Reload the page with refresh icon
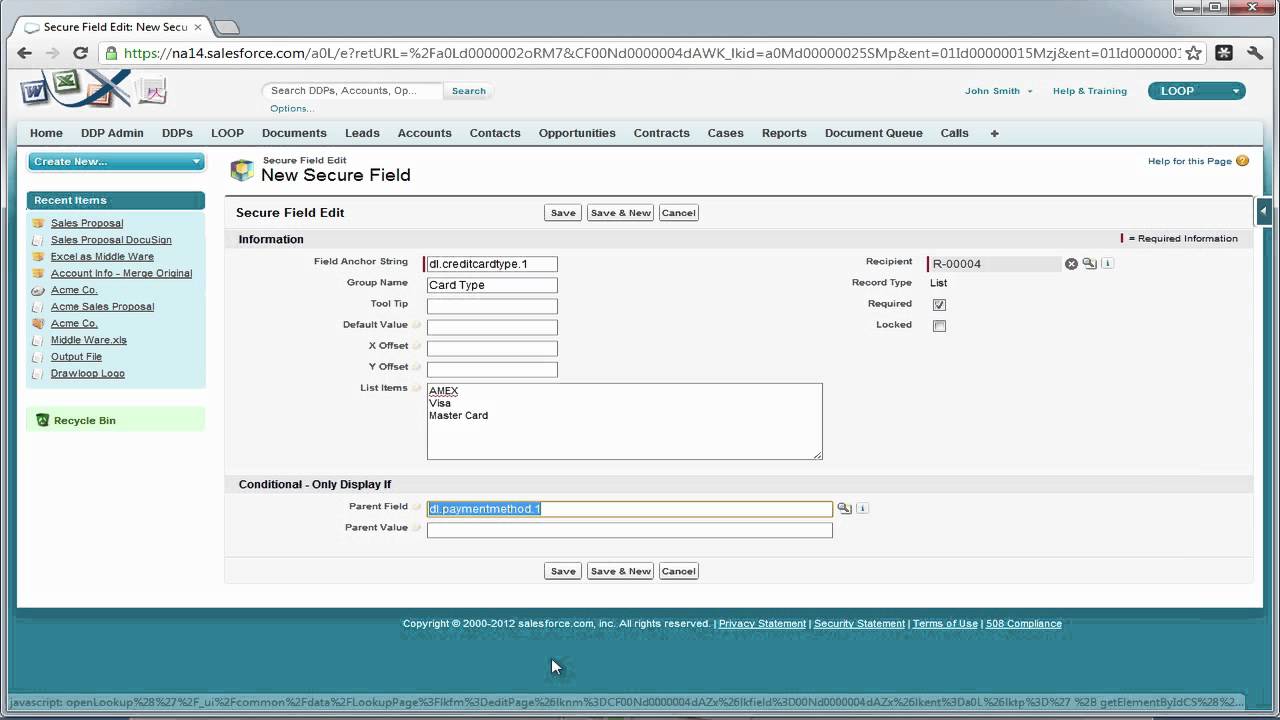Viewport: 1280px width, 720px height. click(80, 54)
